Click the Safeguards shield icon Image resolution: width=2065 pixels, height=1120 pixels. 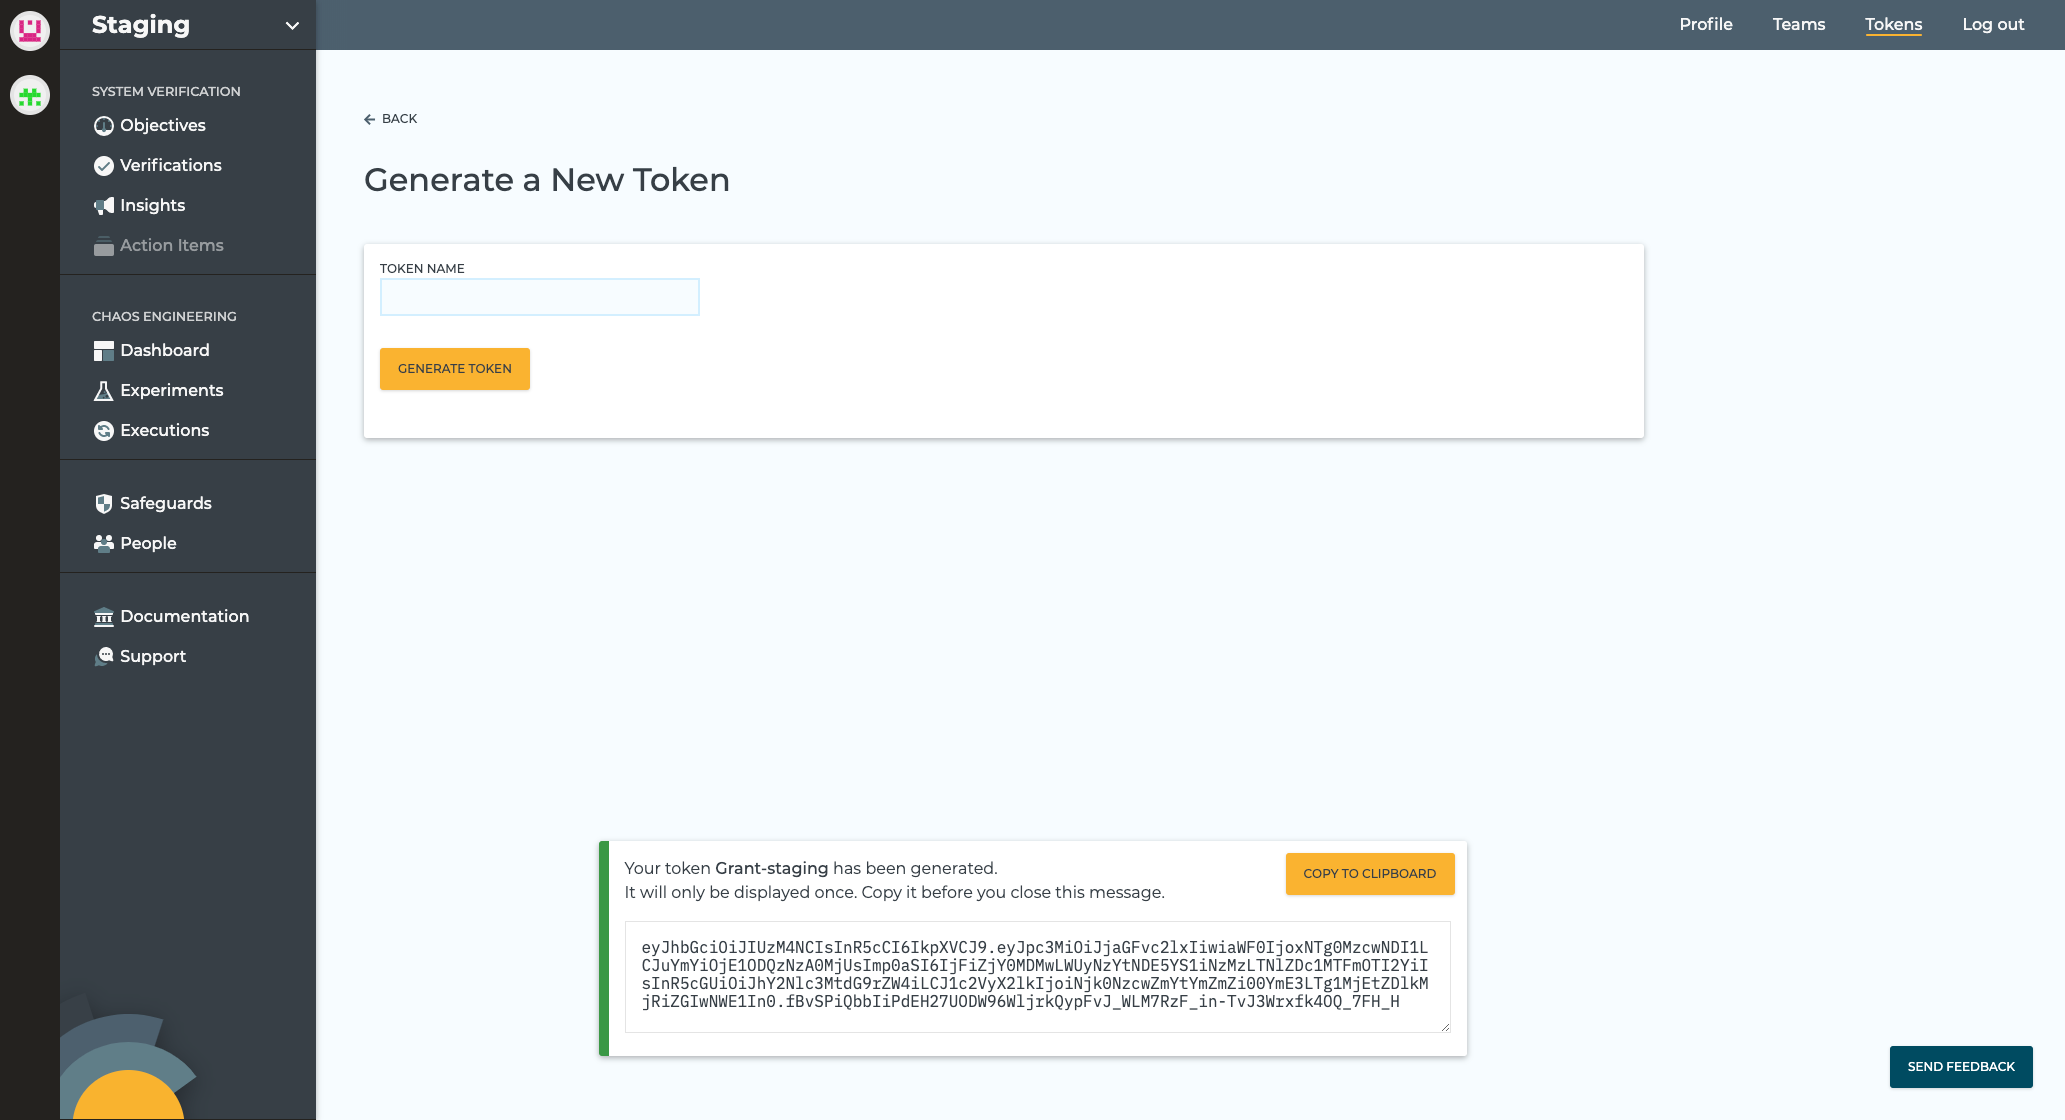pos(103,504)
